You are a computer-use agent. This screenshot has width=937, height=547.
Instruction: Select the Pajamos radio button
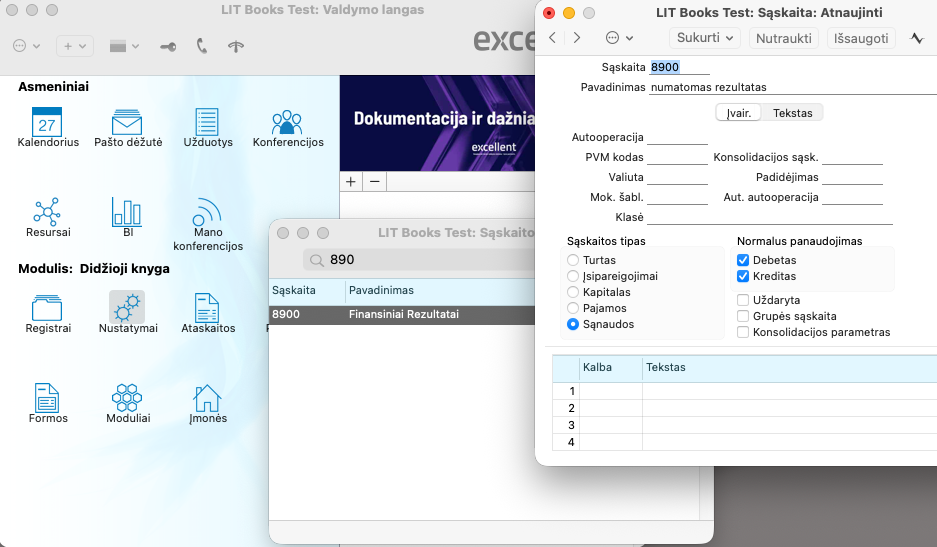[x=573, y=308]
